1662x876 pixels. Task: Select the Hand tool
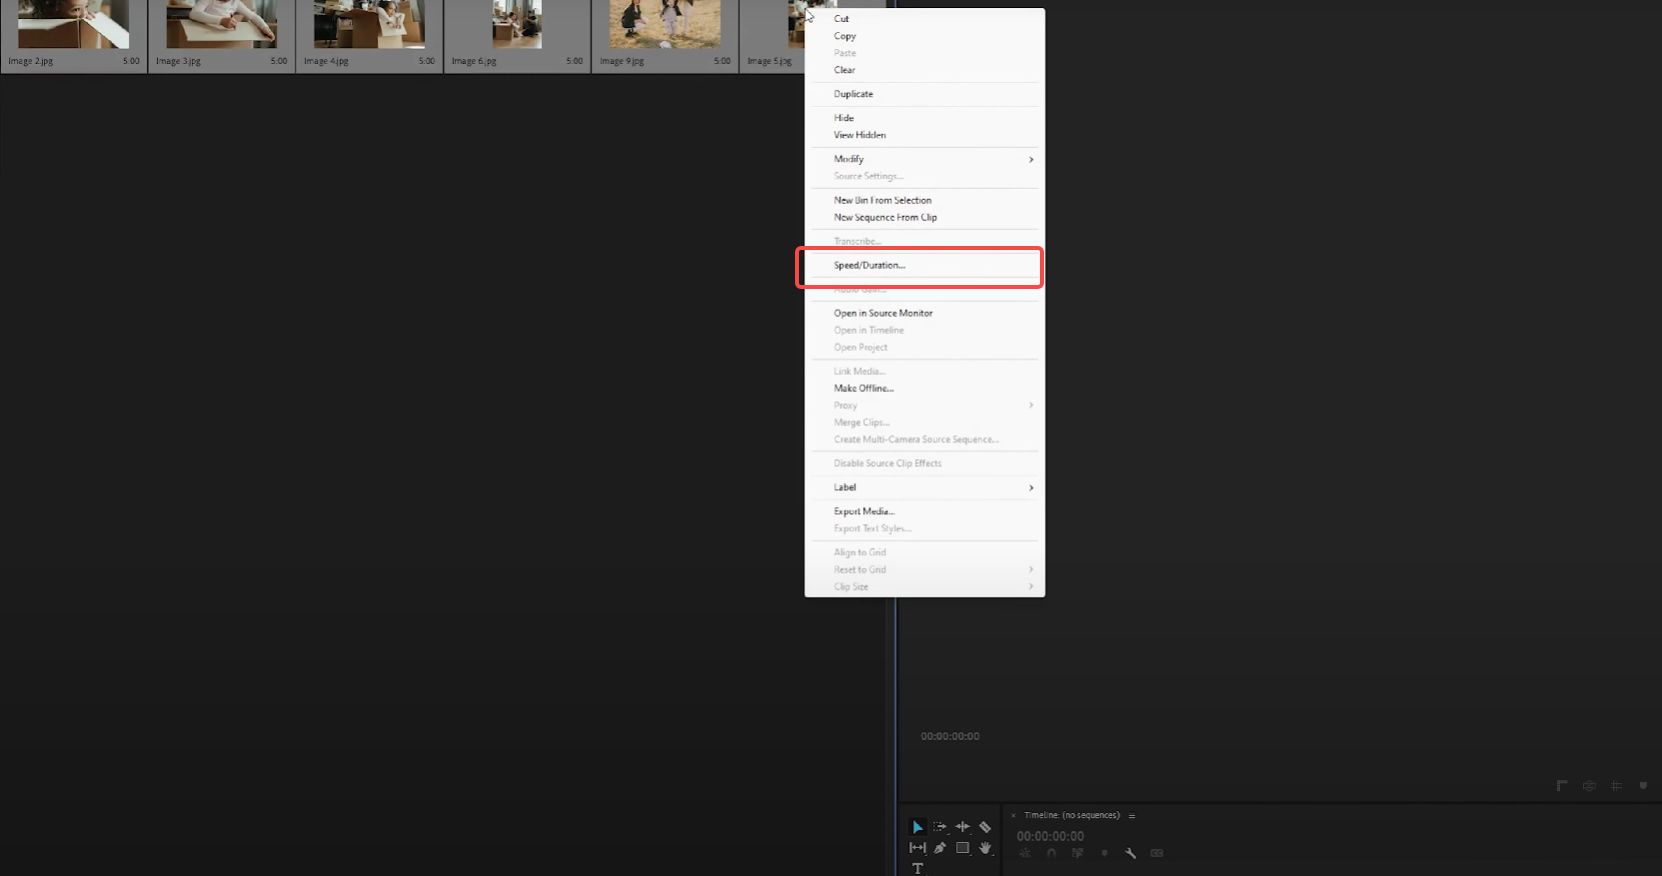point(985,848)
